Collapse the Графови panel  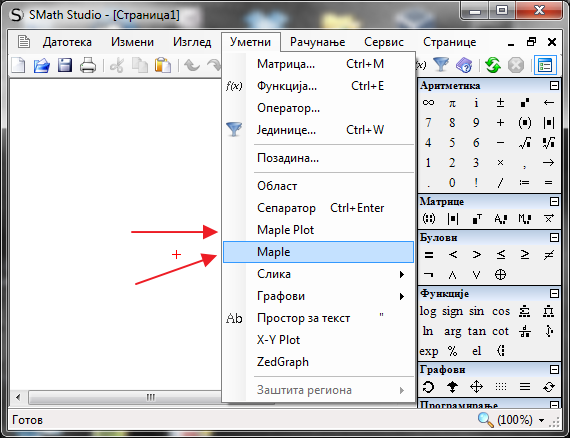coord(554,370)
